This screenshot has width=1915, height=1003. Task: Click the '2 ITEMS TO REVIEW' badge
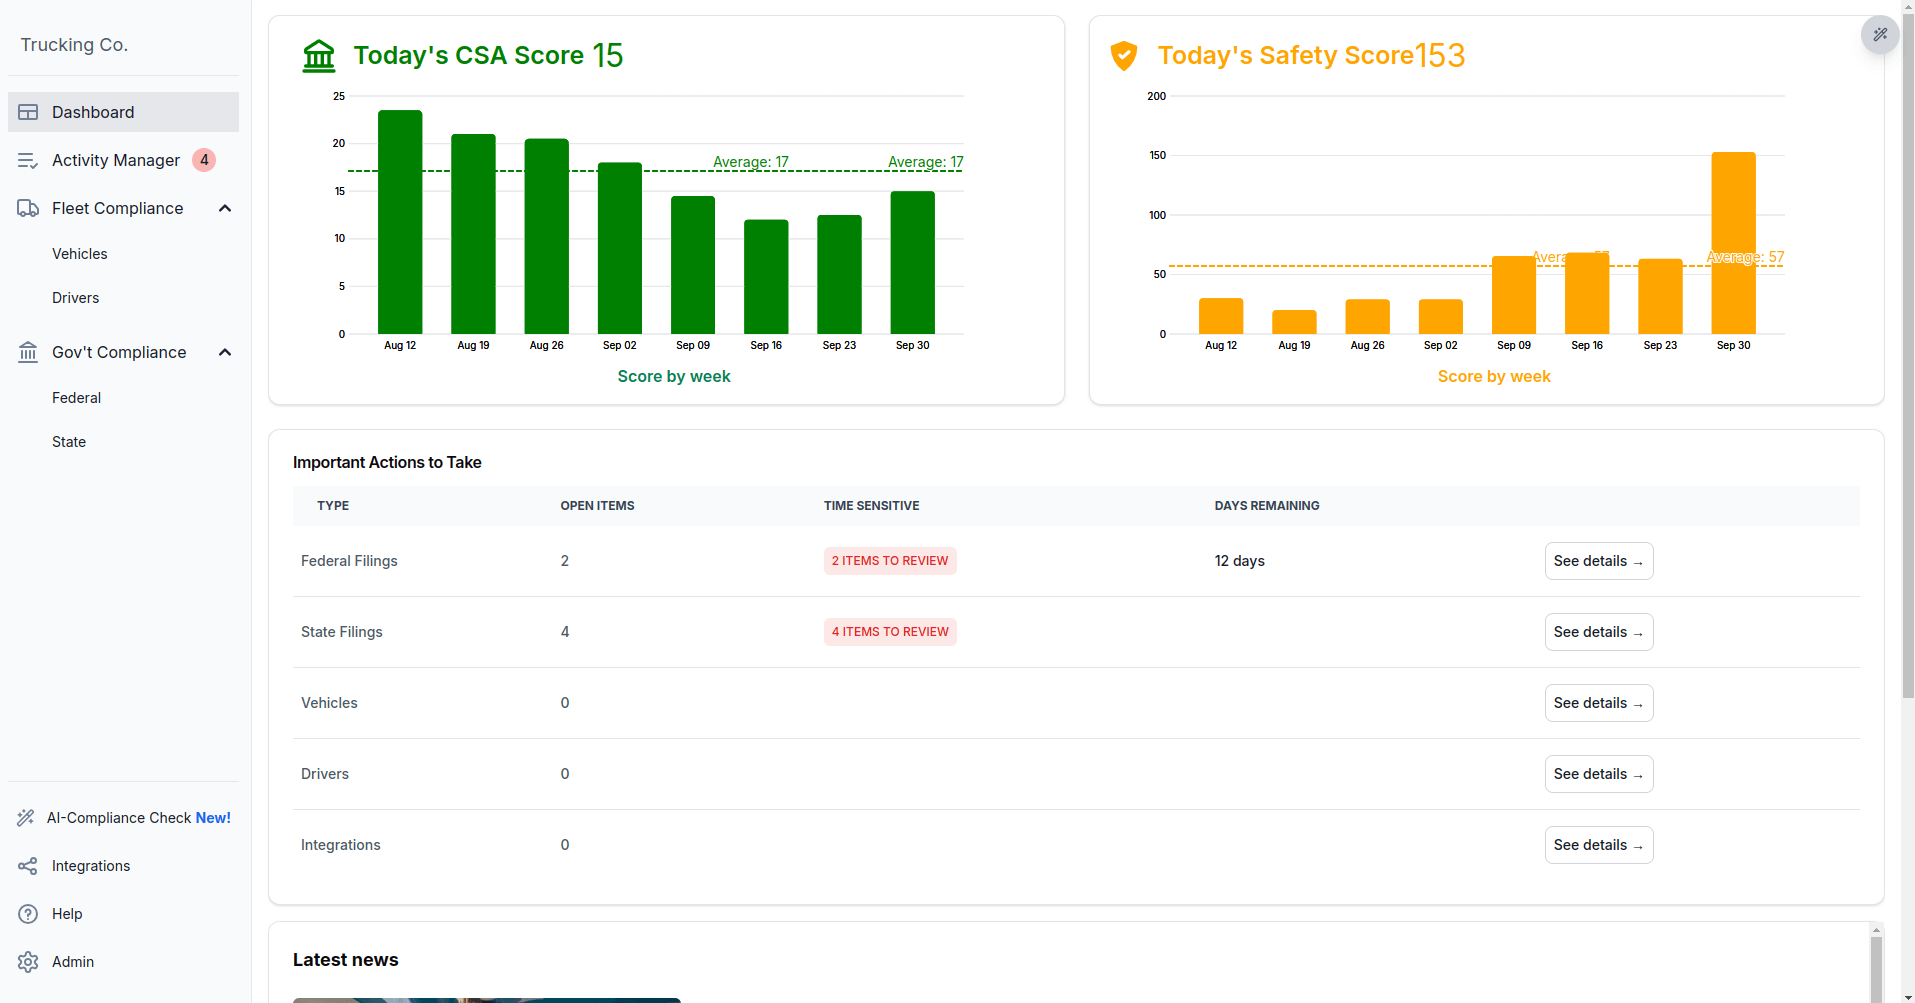(x=890, y=561)
